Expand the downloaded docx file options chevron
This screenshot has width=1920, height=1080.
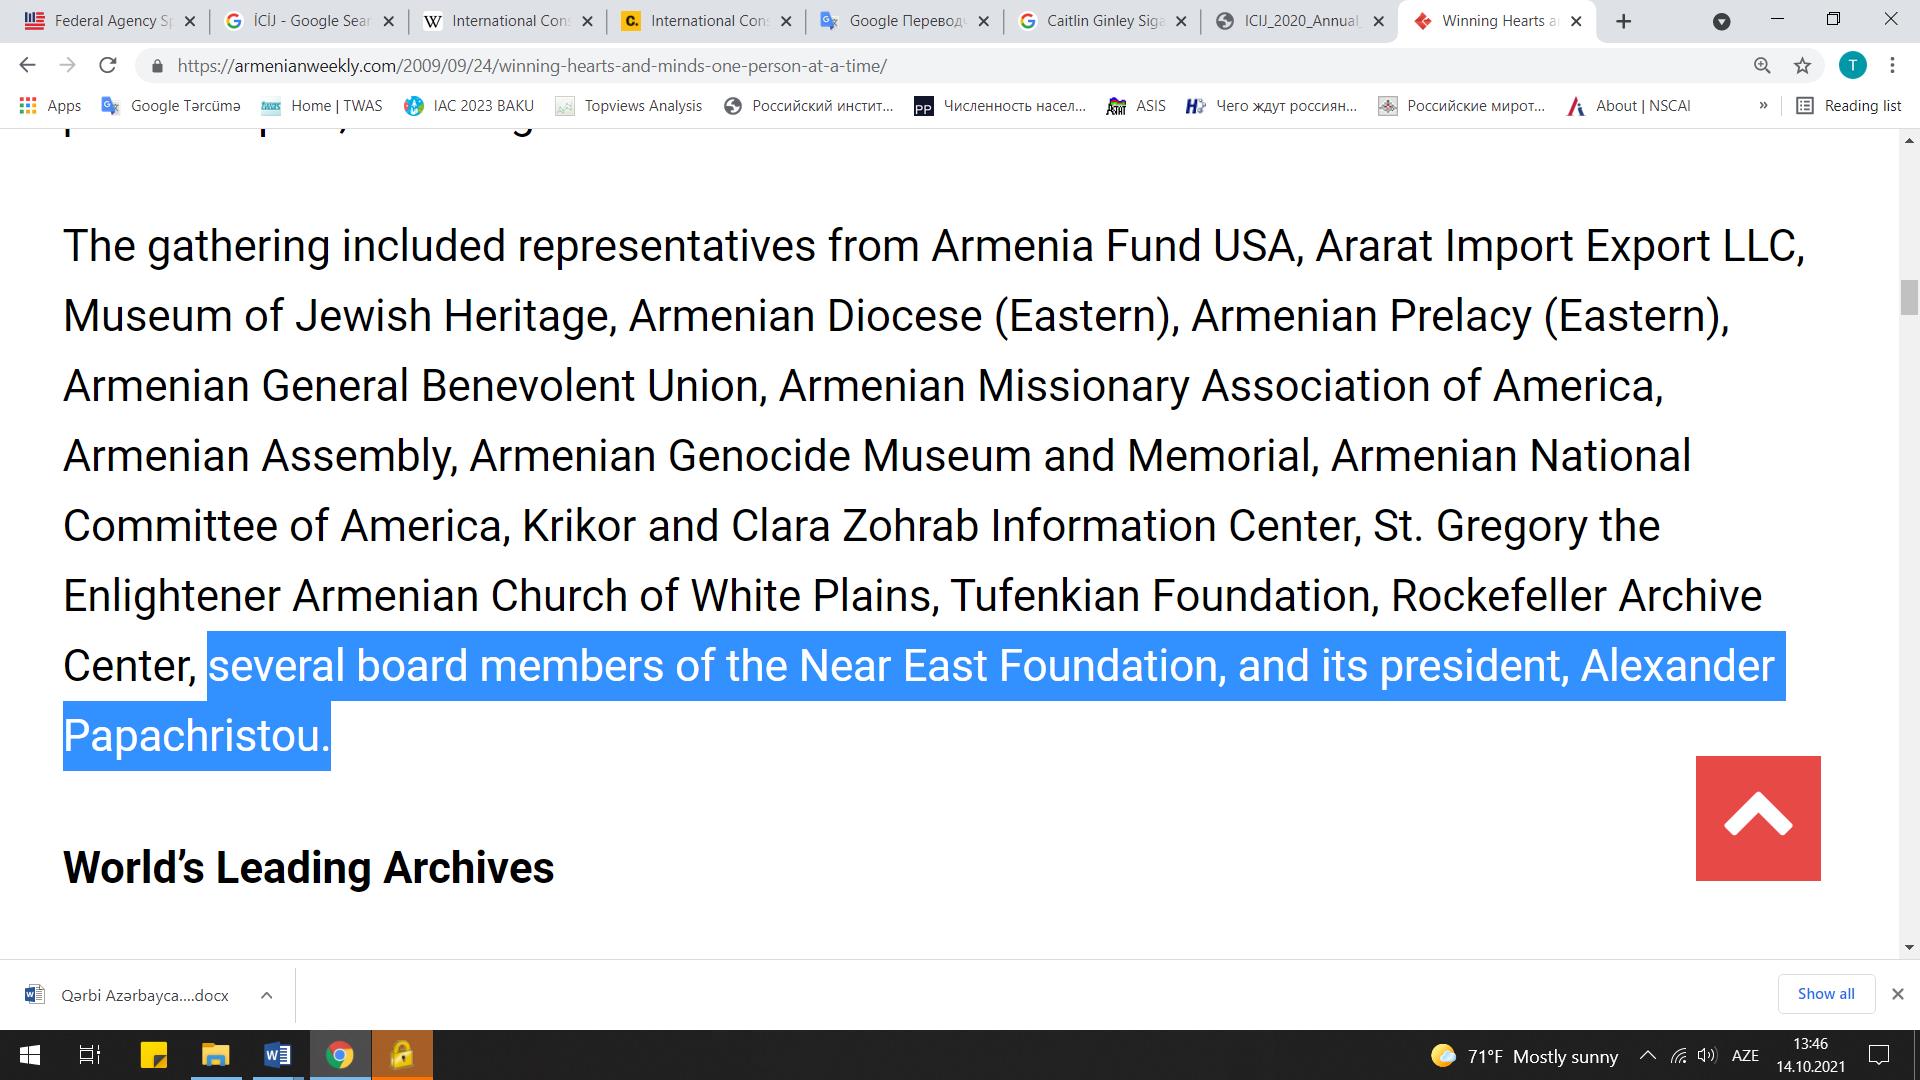[x=266, y=995]
